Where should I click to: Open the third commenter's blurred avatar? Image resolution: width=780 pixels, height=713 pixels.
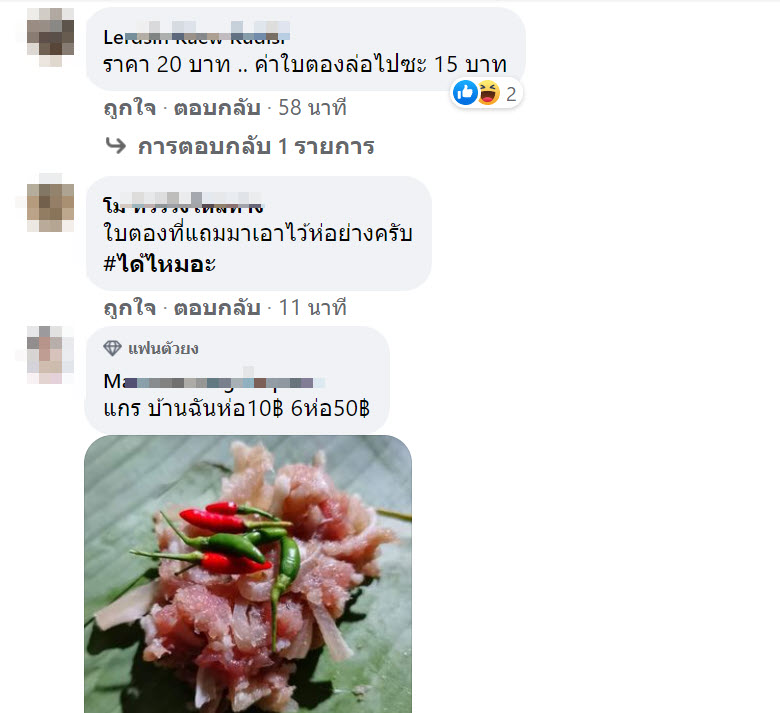[x=50, y=355]
